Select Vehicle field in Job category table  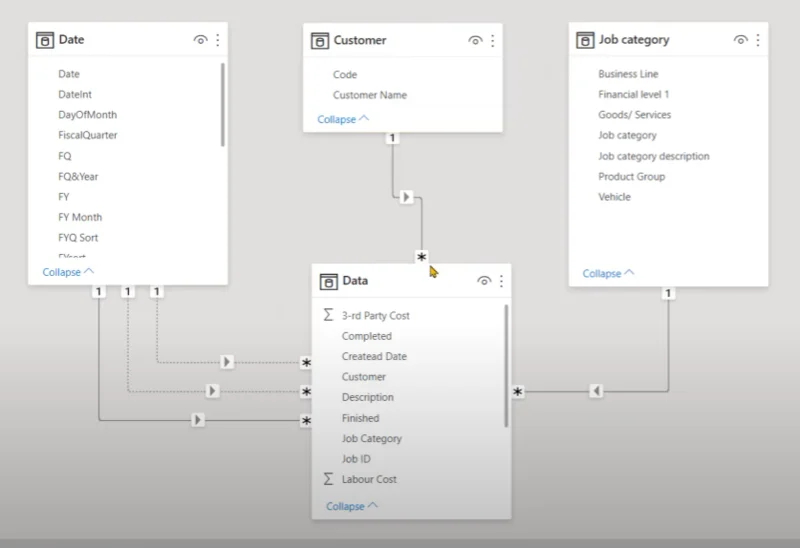(614, 197)
